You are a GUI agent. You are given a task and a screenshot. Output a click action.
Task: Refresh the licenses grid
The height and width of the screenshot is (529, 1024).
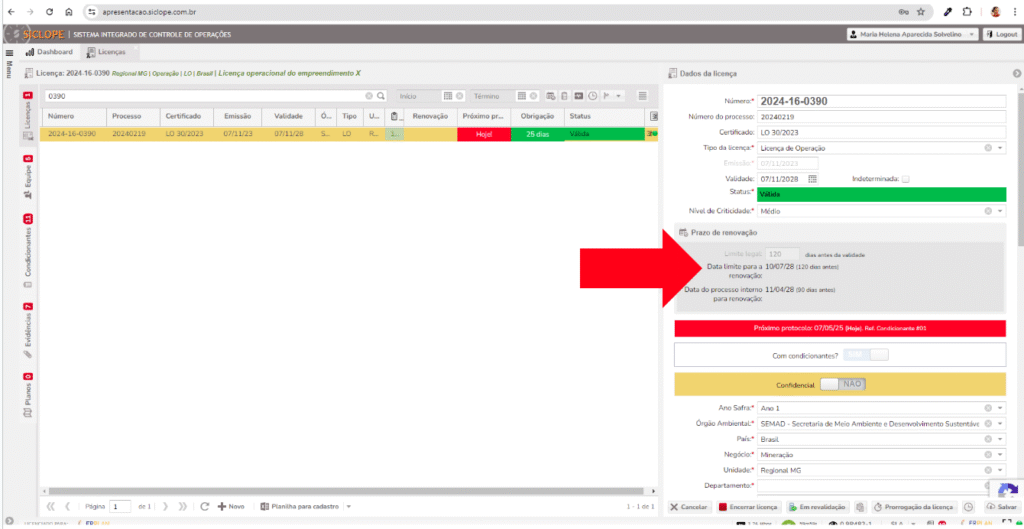click(204, 506)
